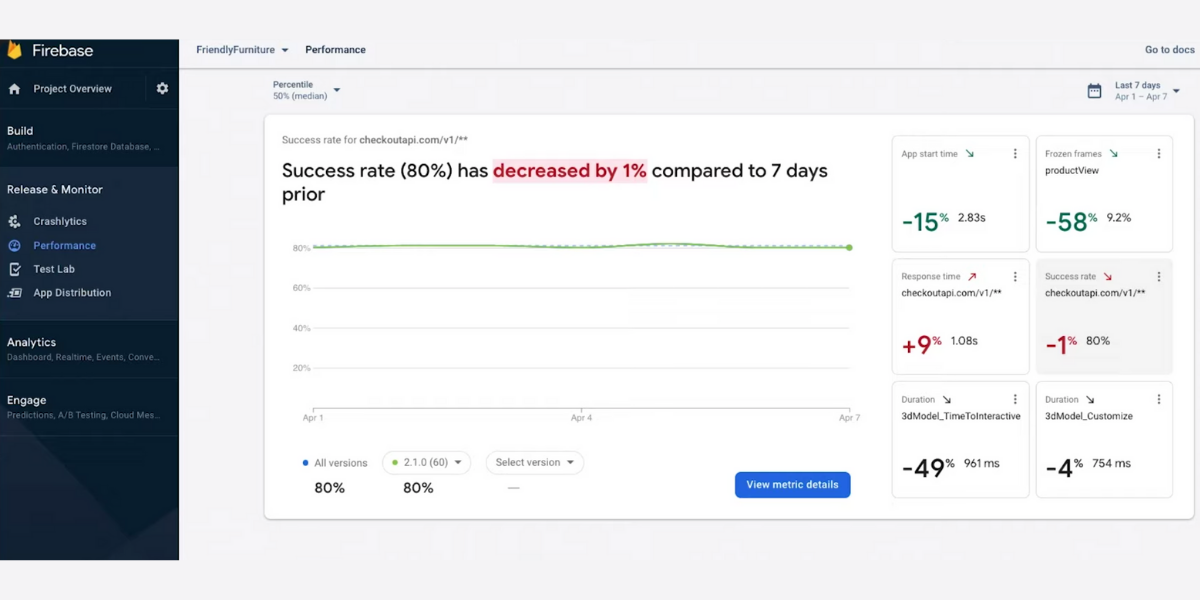Open App Distribution in the sidebar

(71, 292)
